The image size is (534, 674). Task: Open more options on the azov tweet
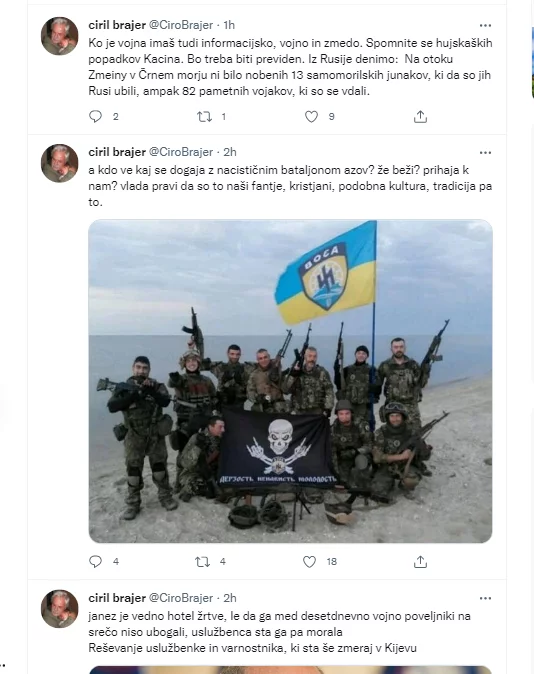[x=485, y=153]
